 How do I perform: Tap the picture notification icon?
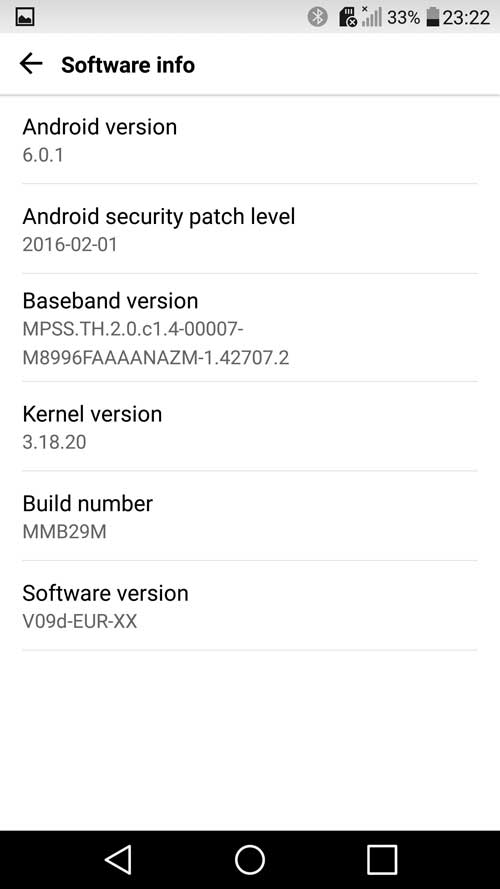(25, 17)
